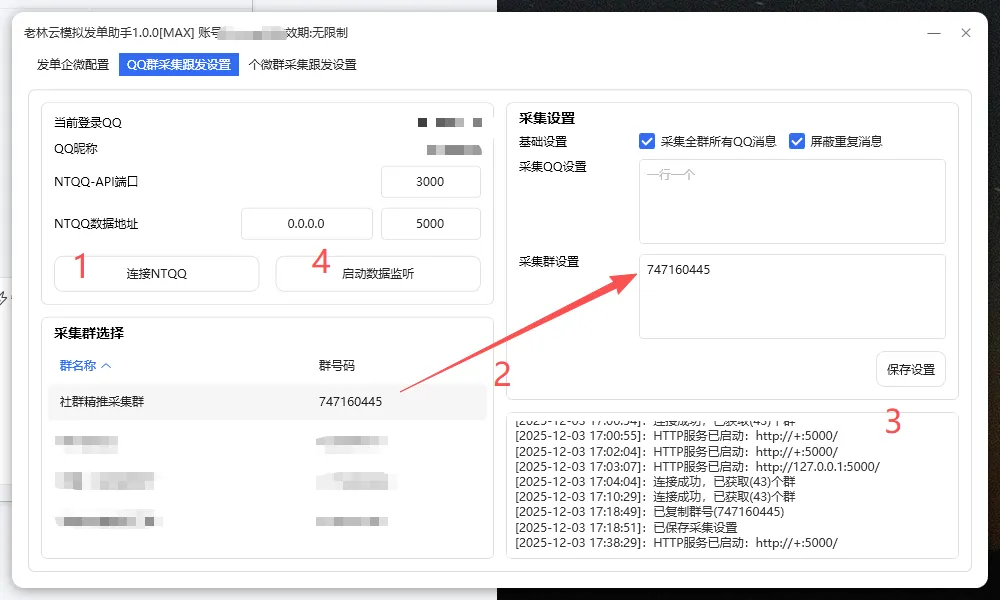Disable the 屏蔽重复消息 checkbox

point(796,141)
